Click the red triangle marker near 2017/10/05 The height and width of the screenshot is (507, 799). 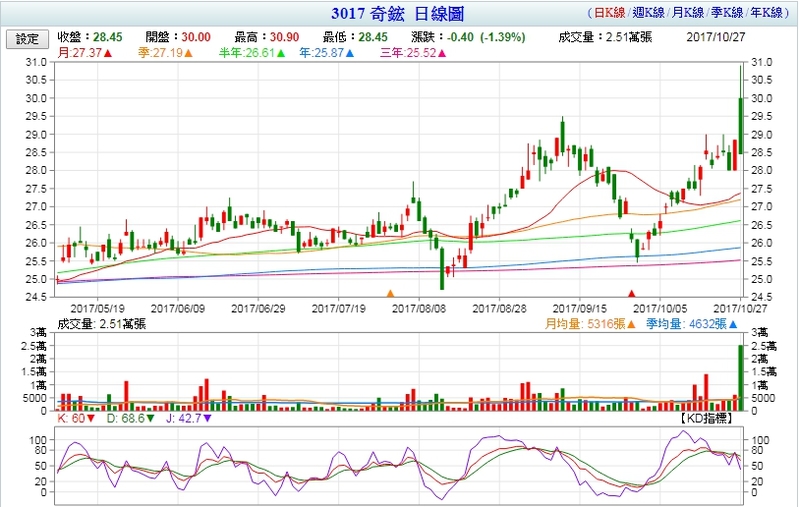pyautogui.click(x=632, y=293)
